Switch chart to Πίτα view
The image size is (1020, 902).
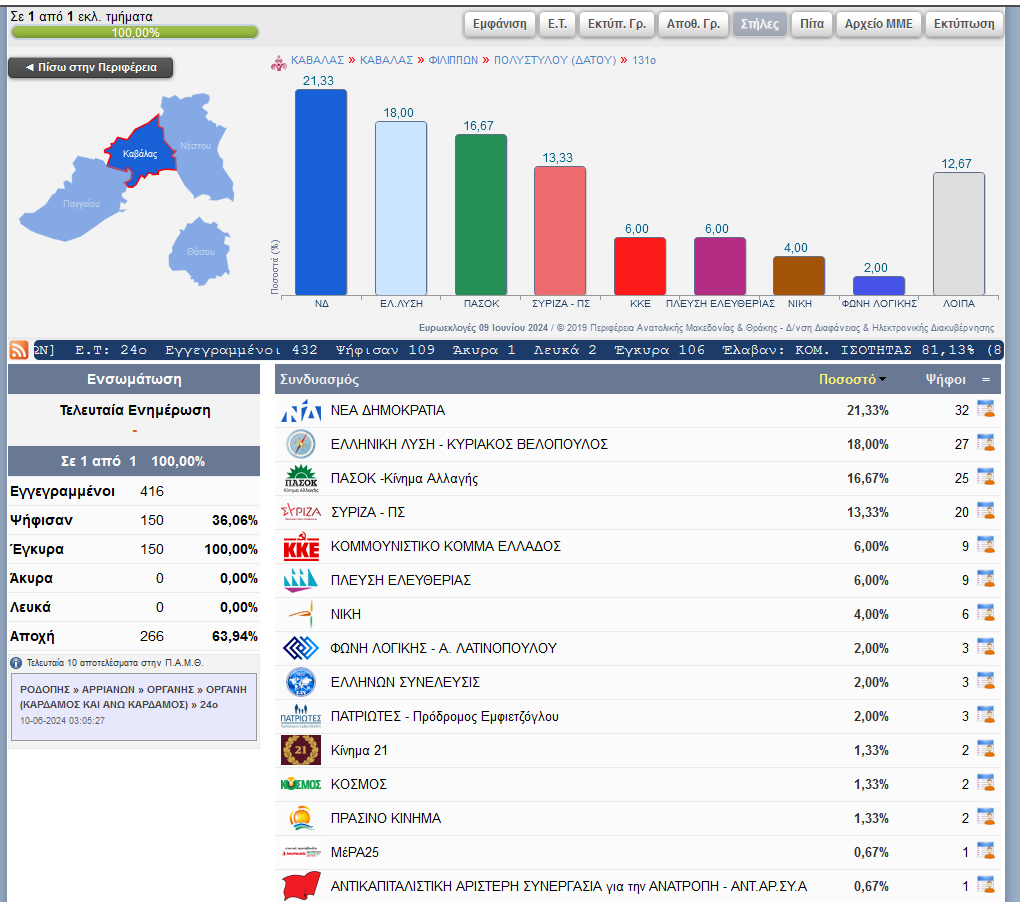click(x=812, y=24)
